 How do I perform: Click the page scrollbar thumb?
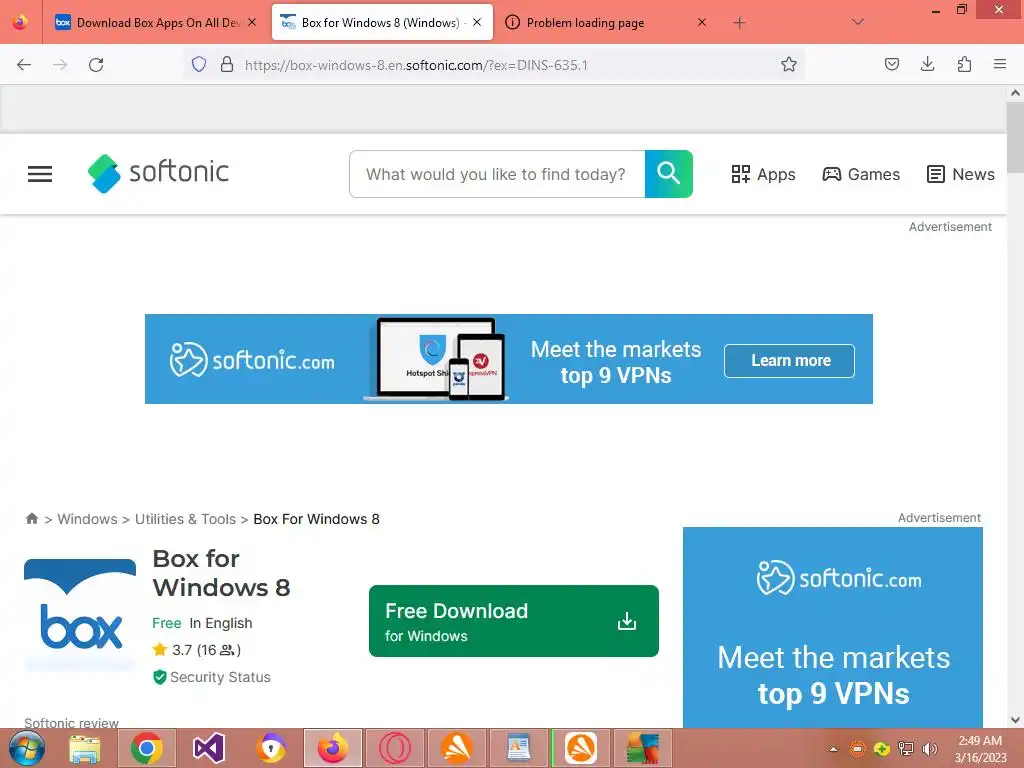click(1015, 137)
